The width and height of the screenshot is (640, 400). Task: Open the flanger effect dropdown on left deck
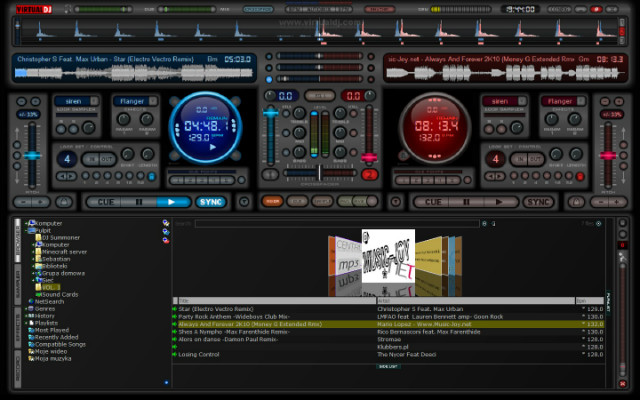pos(153,101)
